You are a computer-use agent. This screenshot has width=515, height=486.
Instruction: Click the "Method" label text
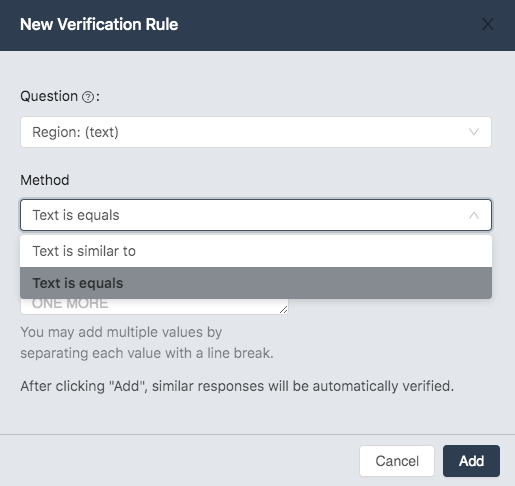click(45, 180)
